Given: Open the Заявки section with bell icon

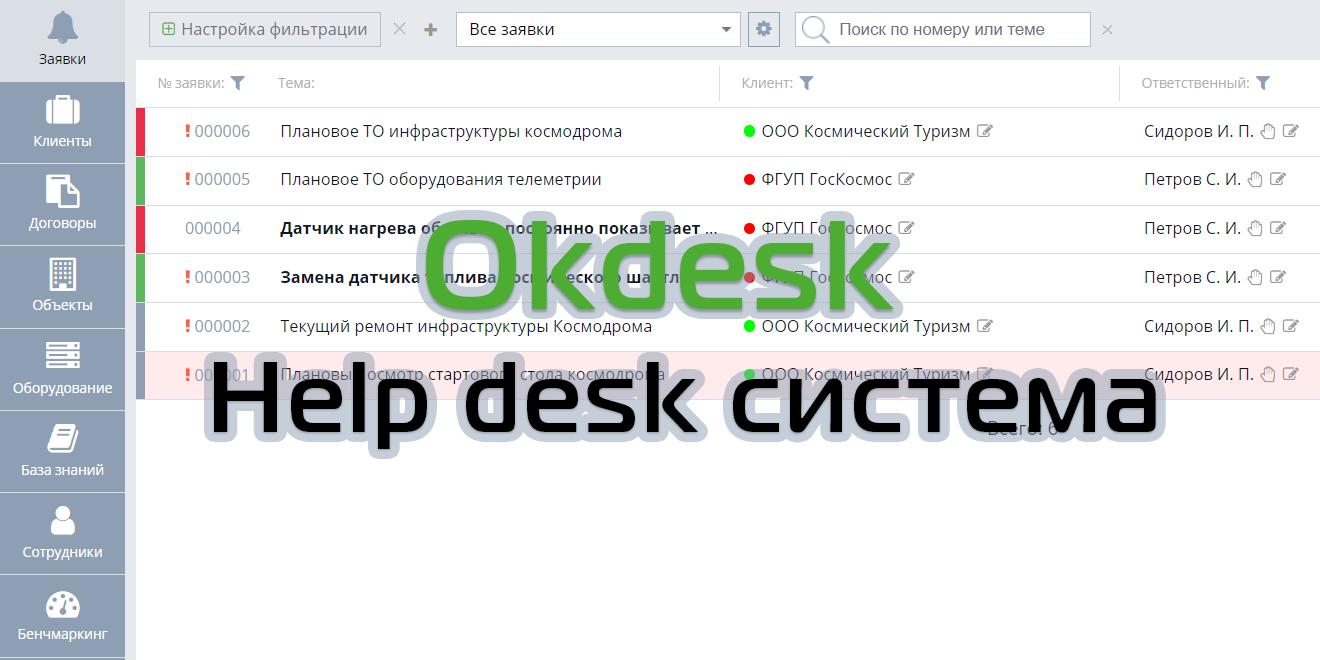Looking at the screenshot, I should click(x=62, y=40).
